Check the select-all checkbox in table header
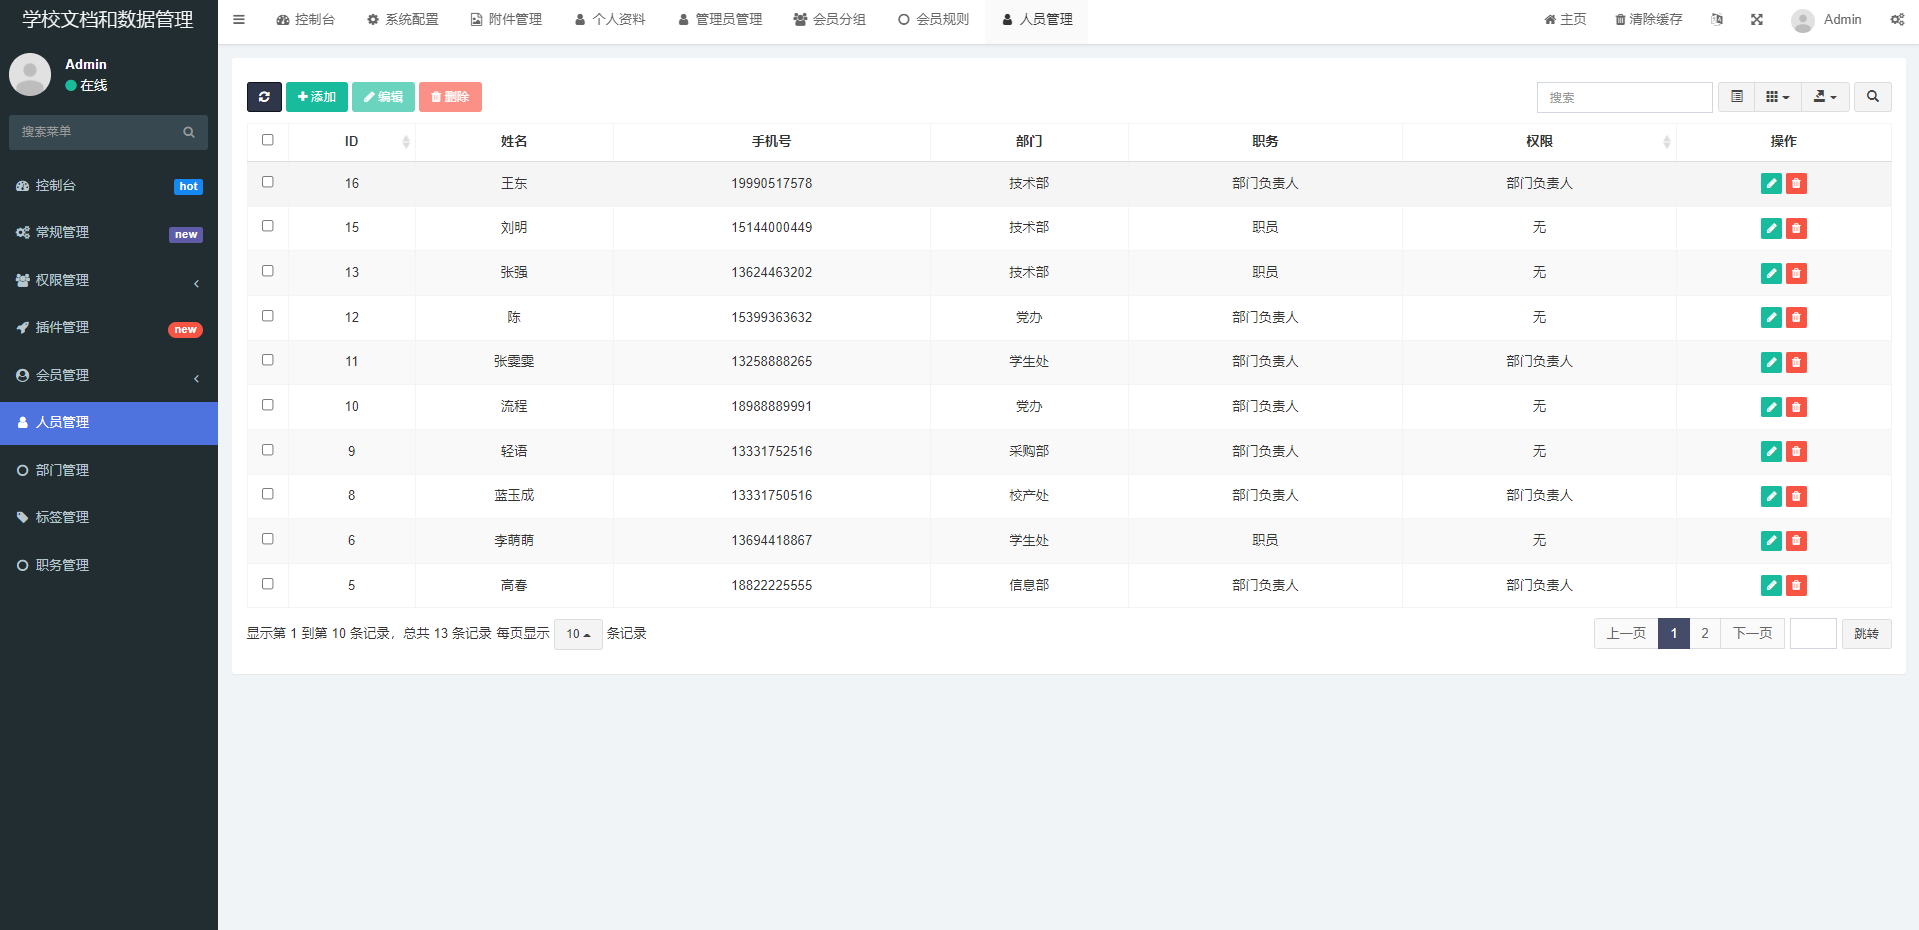1919x930 pixels. (x=268, y=140)
